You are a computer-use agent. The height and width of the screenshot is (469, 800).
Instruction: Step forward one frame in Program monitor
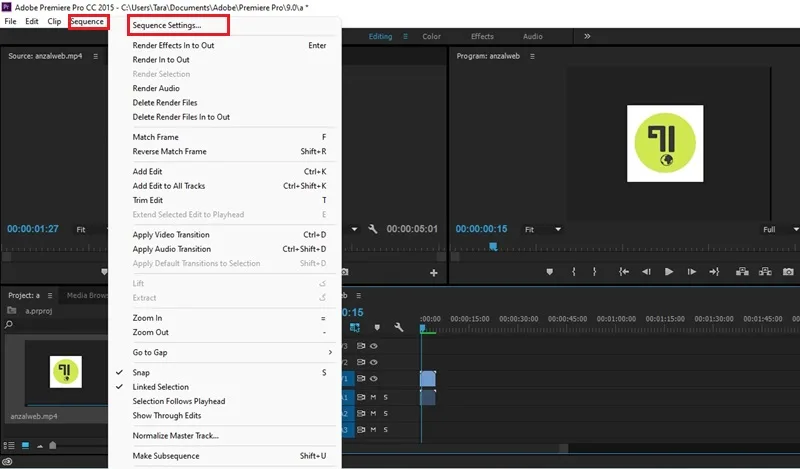point(691,272)
